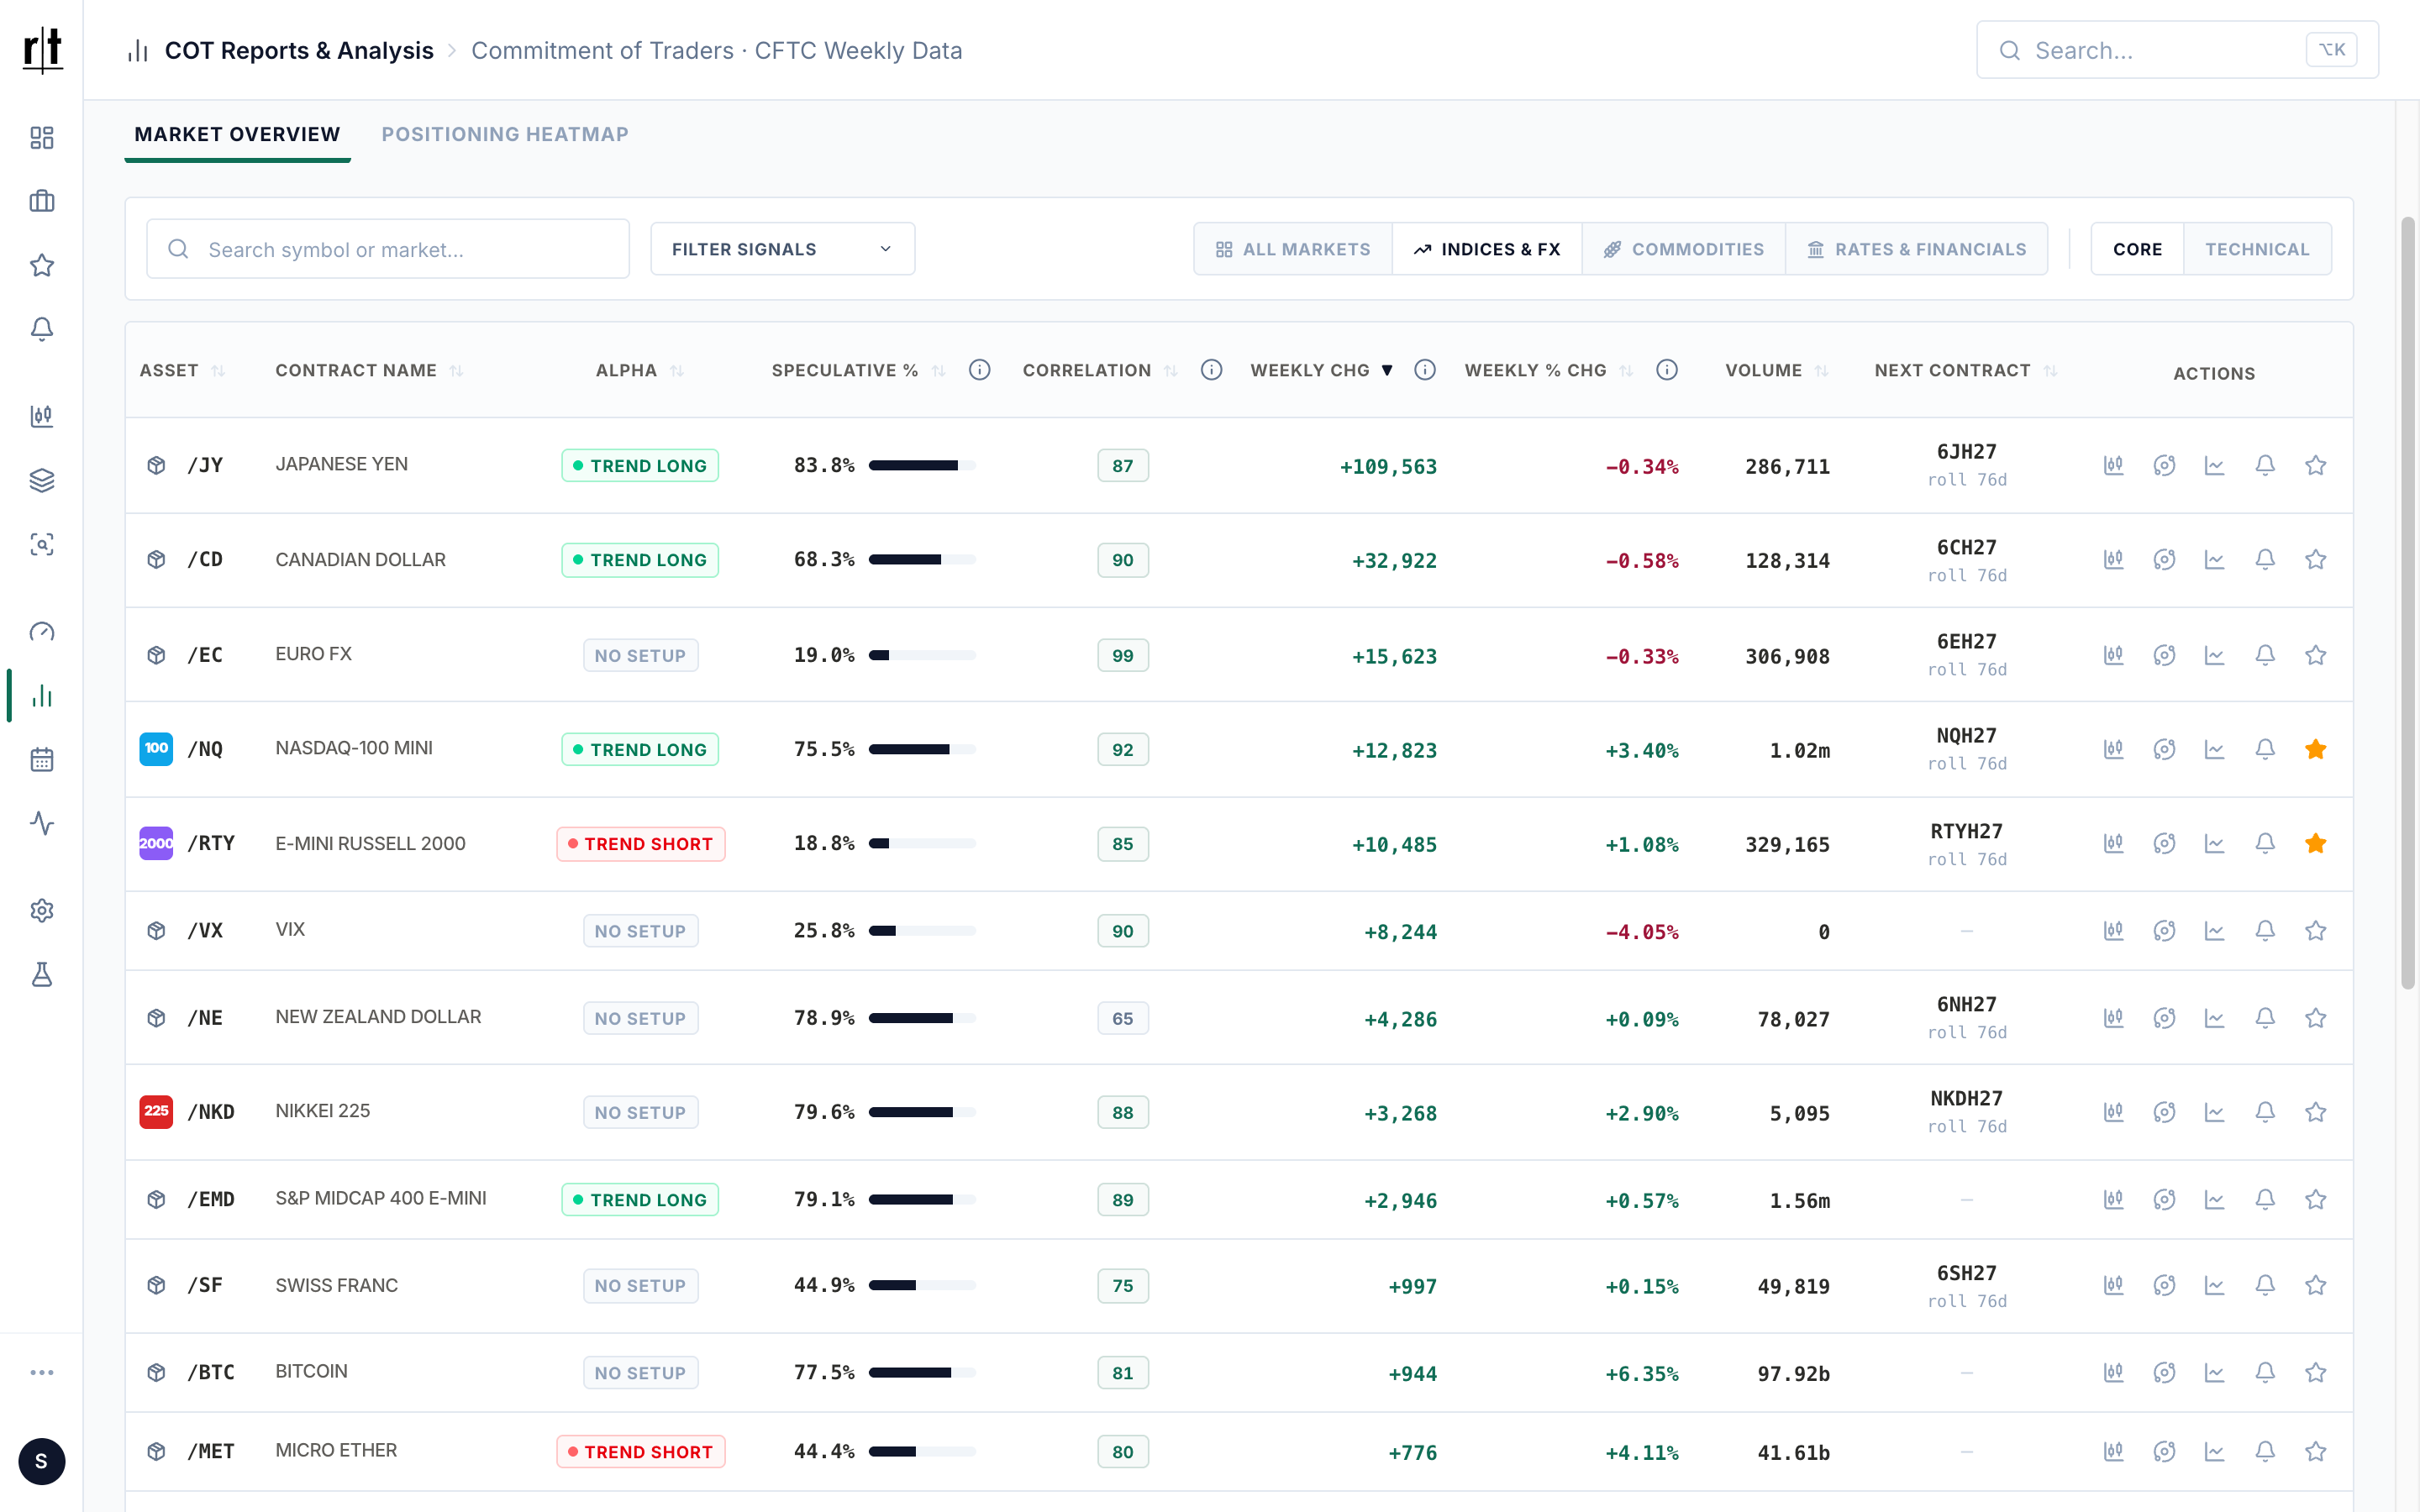This screenshot has width=2420, height=1512.
Task: Unfavorite the E-Mini Russell 2000 star
Action: (2315, 844)
